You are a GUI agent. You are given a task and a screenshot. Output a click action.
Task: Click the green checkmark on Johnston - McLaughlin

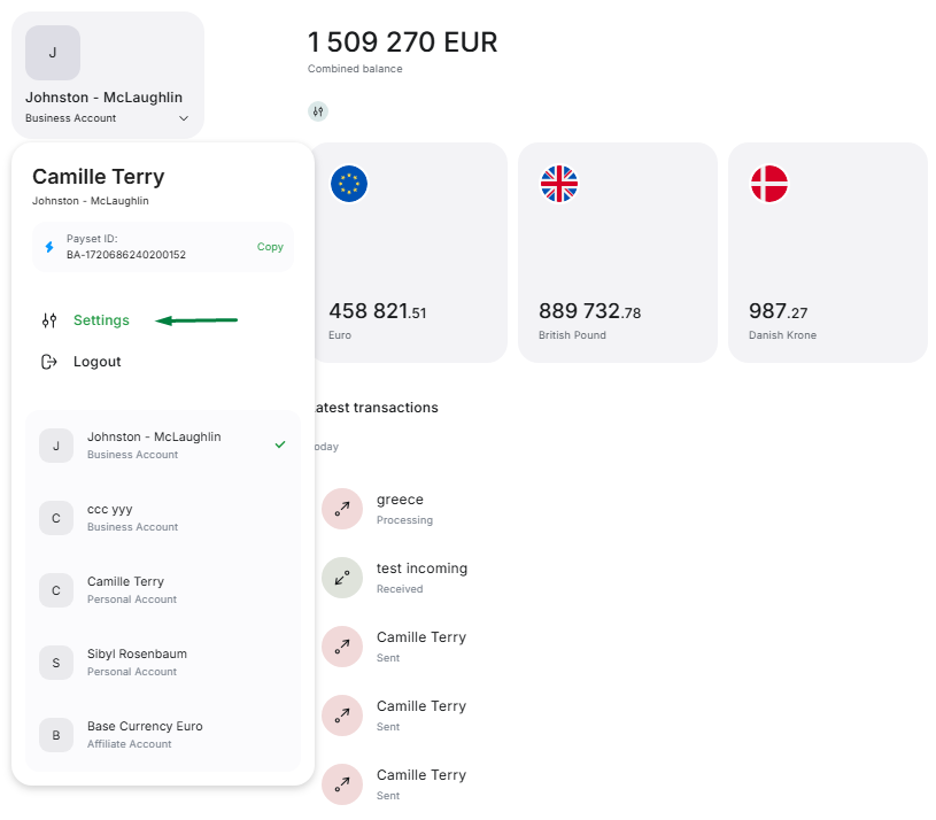click(280, 444)
